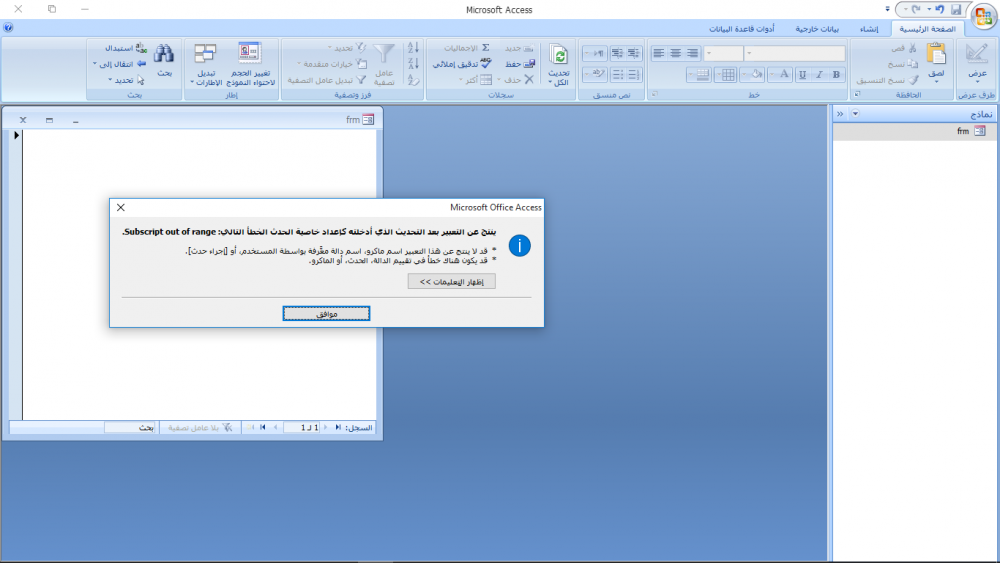Click the إظهار التعليمات (Show Help) button
1000x563 pixels.
coord(452,281)
